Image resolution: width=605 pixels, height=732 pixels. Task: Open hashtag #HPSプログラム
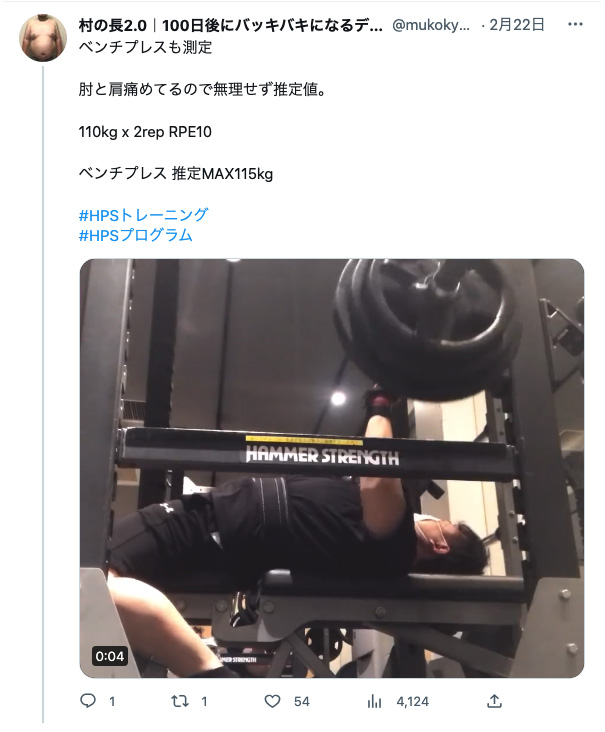coord(135,235)
